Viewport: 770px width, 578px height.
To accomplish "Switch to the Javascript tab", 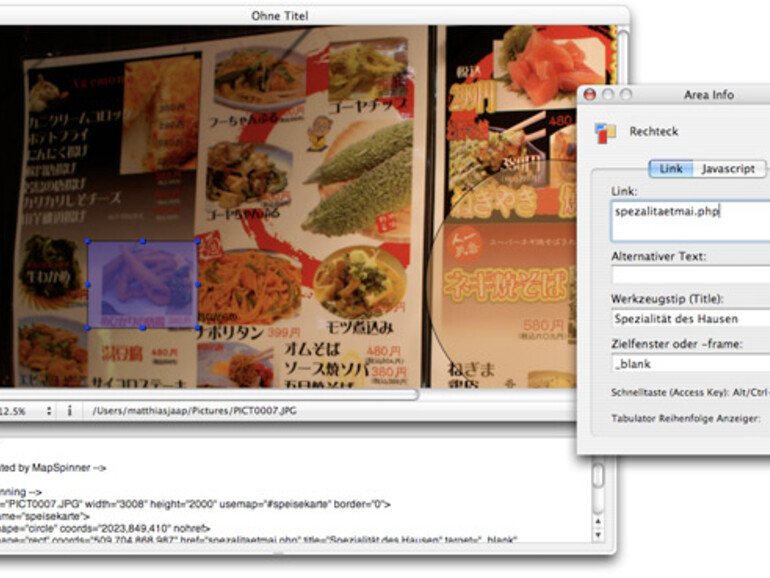I will 728,168.
